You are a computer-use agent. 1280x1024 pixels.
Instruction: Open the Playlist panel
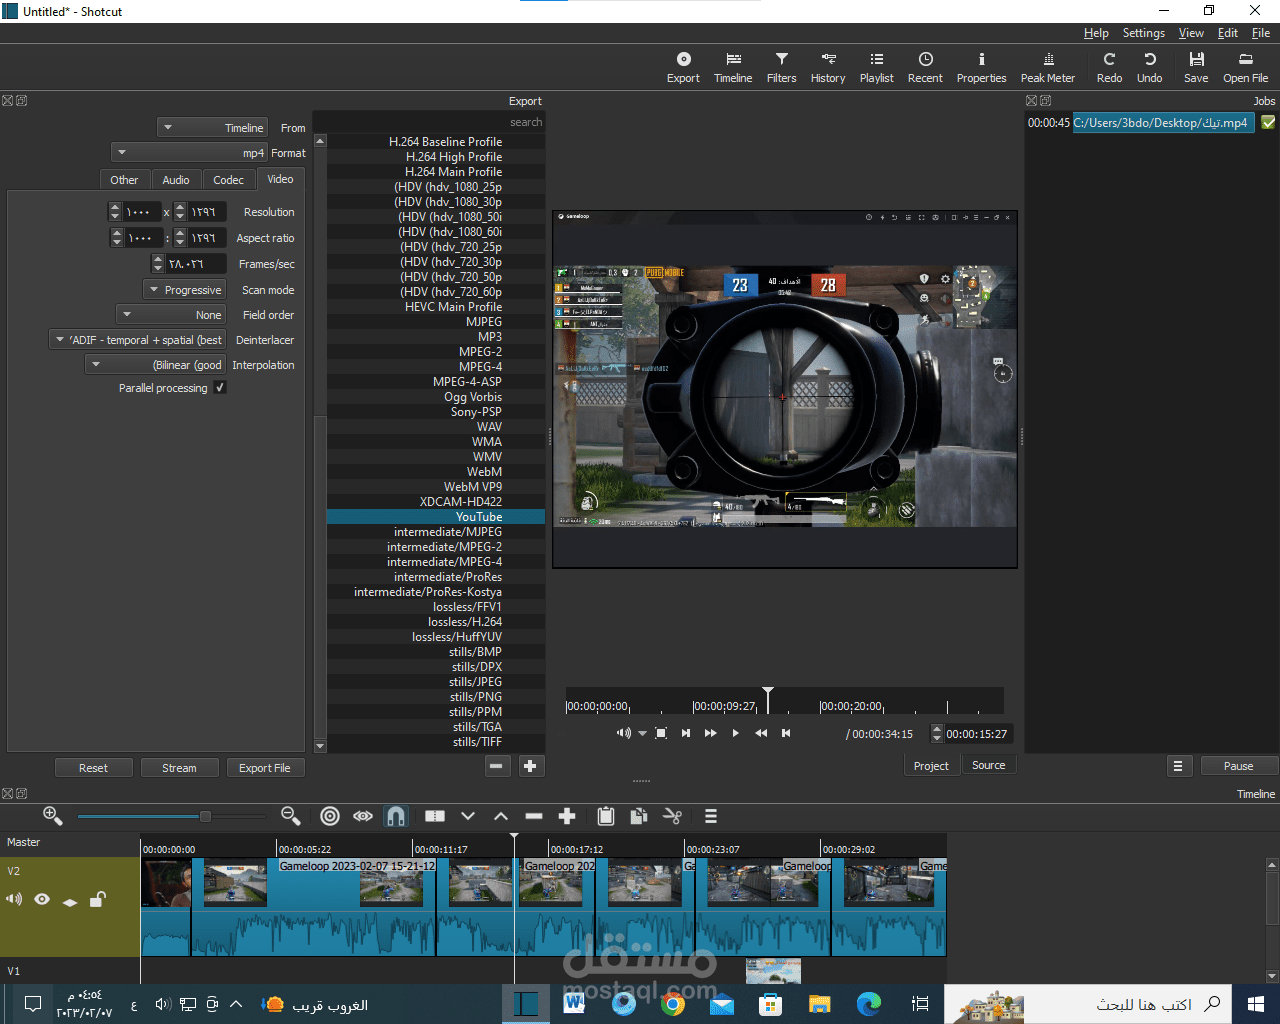coord(877,67)
